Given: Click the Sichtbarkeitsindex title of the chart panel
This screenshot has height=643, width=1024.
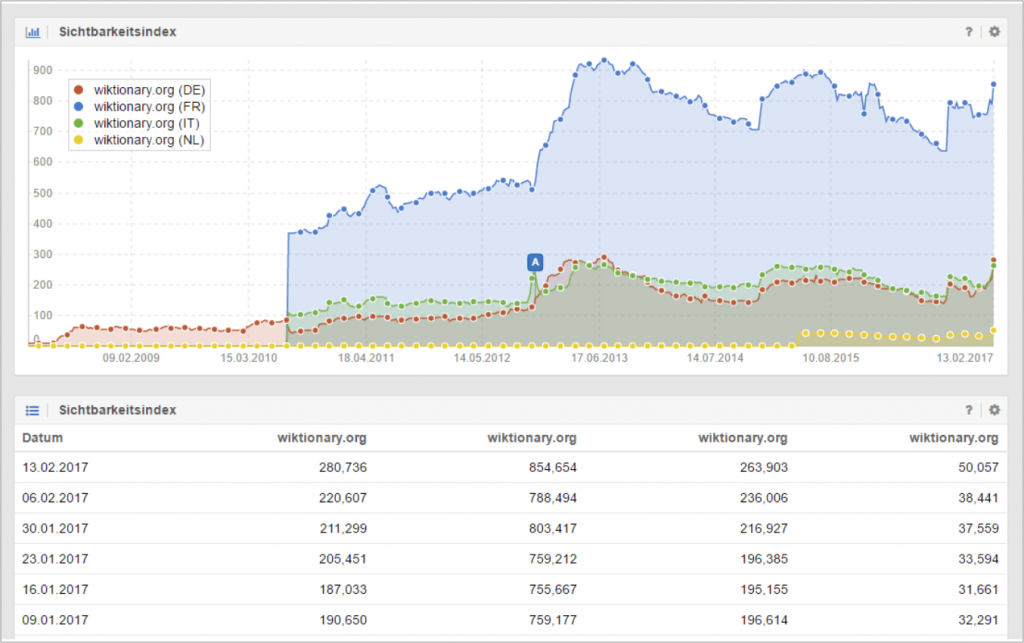Looking at the screenshot, I should point(118,32).
